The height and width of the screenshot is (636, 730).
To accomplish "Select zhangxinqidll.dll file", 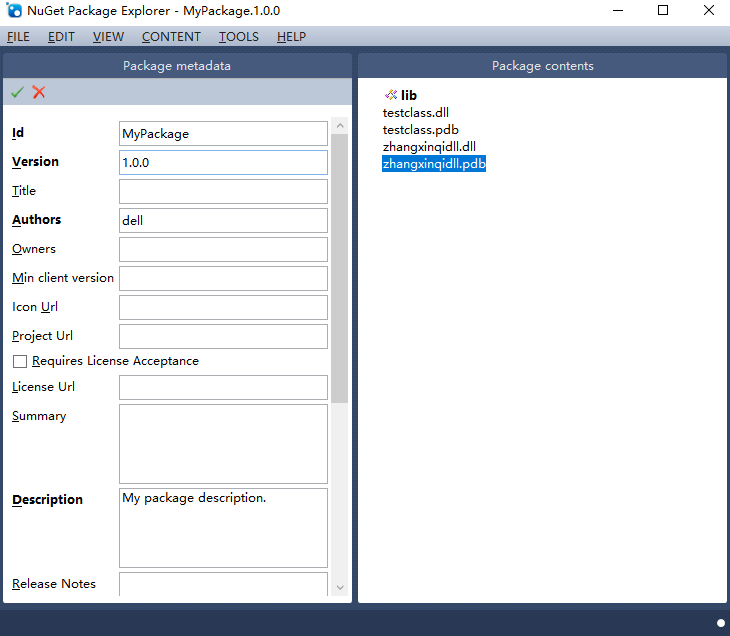I will tap(429, 147).
